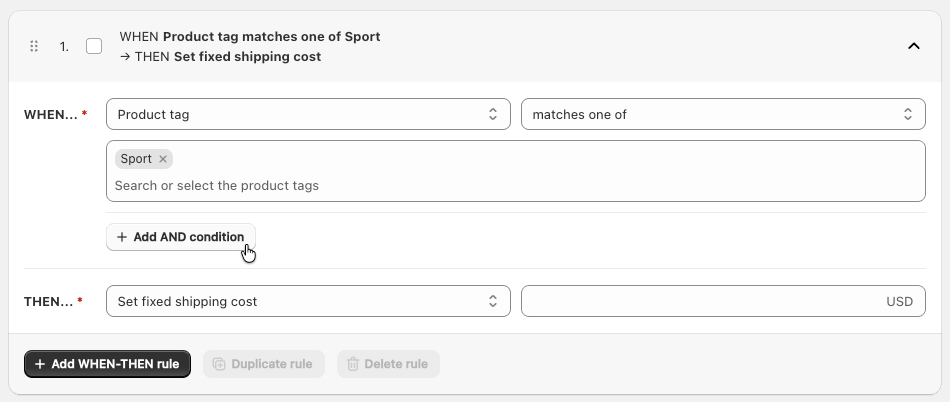Click the 'WHEN…' field label
This screenshot has width=950, height=402.
[x=51, y=114]
